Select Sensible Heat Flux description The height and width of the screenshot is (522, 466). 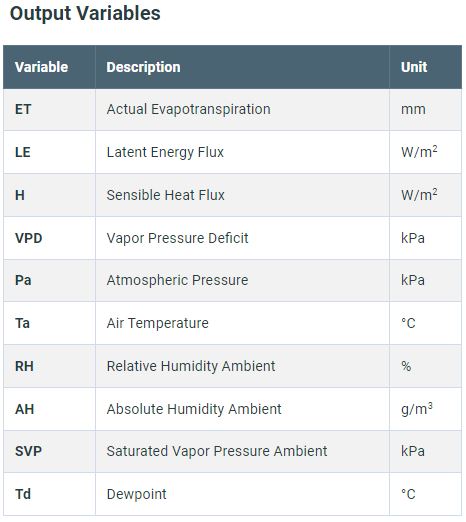pyautogui.click(x=165, y=195)
